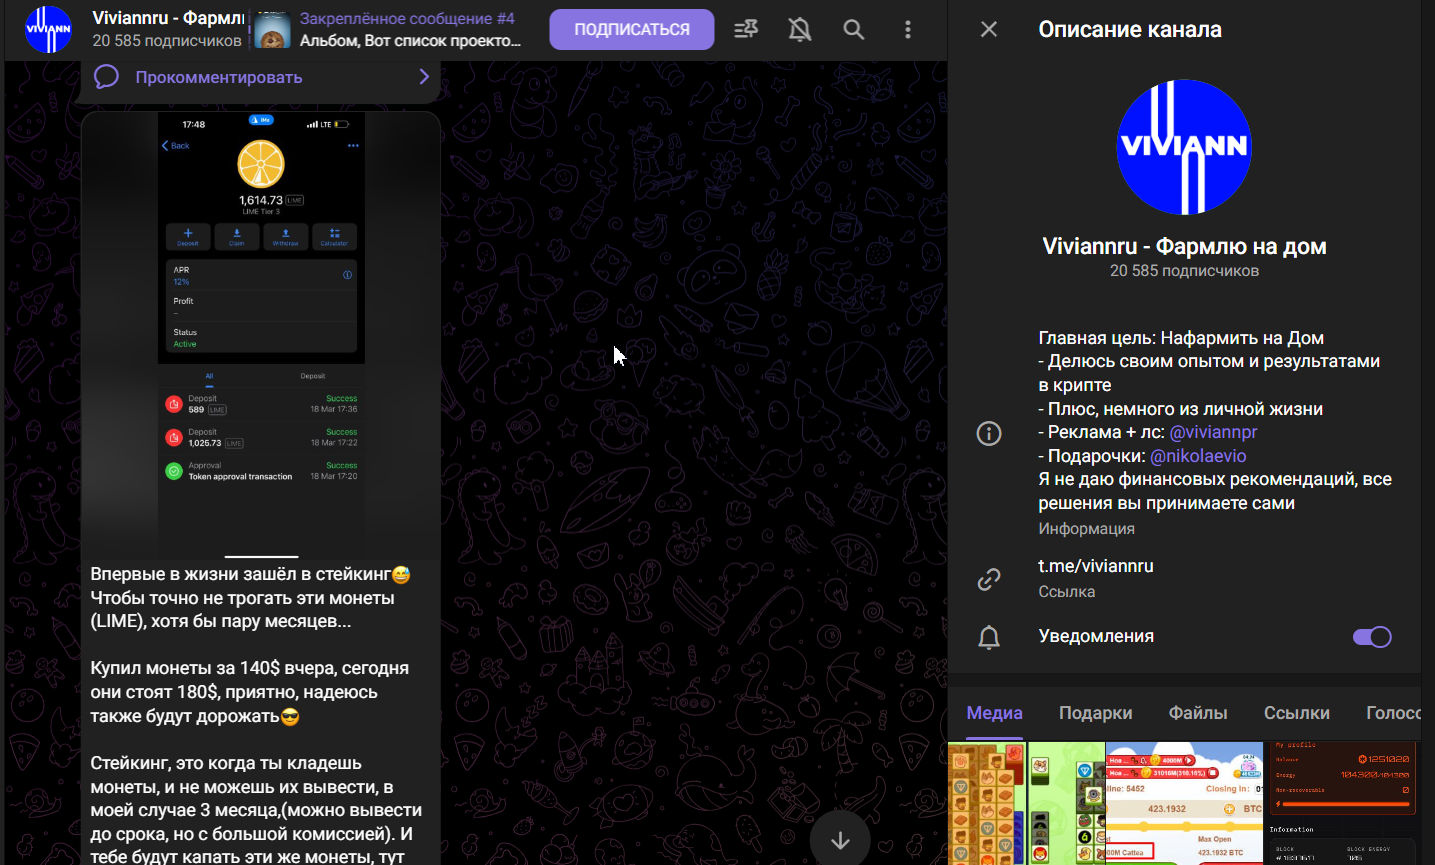The height and width of the screenshot is (865, 1435).
Task: Open Прокомментировать to comment on the post
Action: tap(261, 78)
